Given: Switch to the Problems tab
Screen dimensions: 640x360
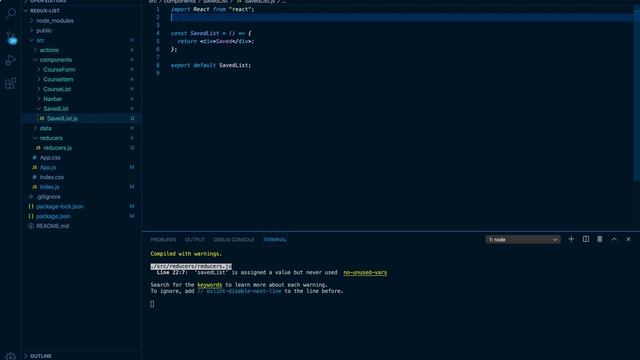Looking at the screenshot, I should coord(163,240).
